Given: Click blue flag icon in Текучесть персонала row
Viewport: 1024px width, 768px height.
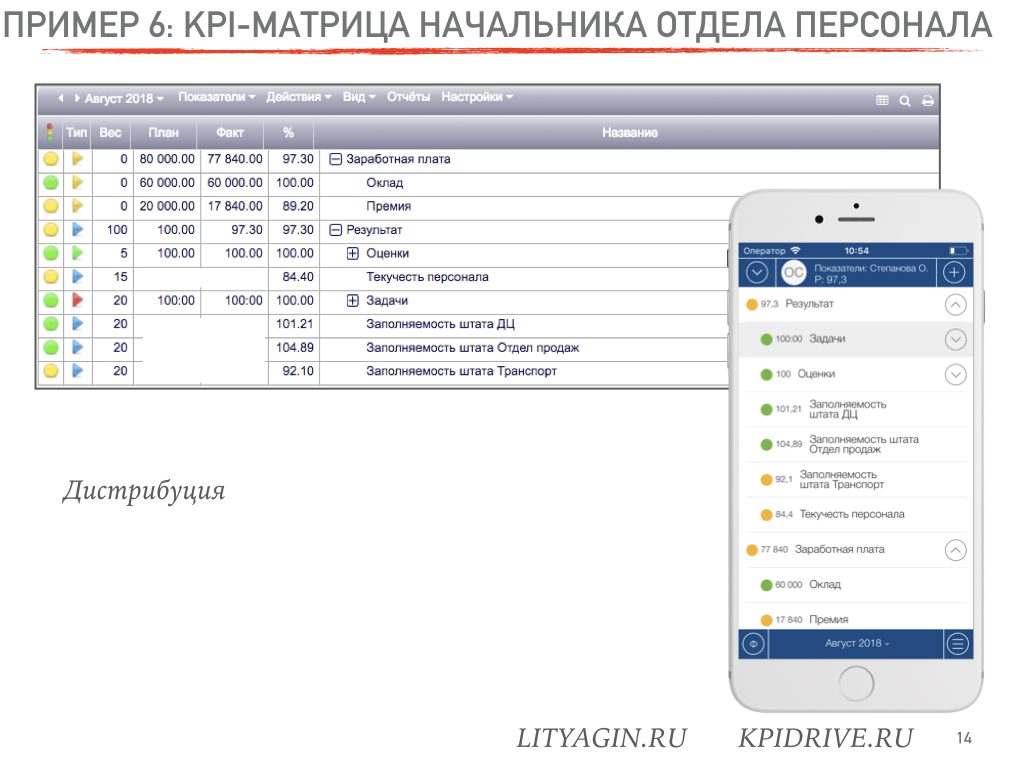Looking at the screenshot, I should tap(78, 276).
